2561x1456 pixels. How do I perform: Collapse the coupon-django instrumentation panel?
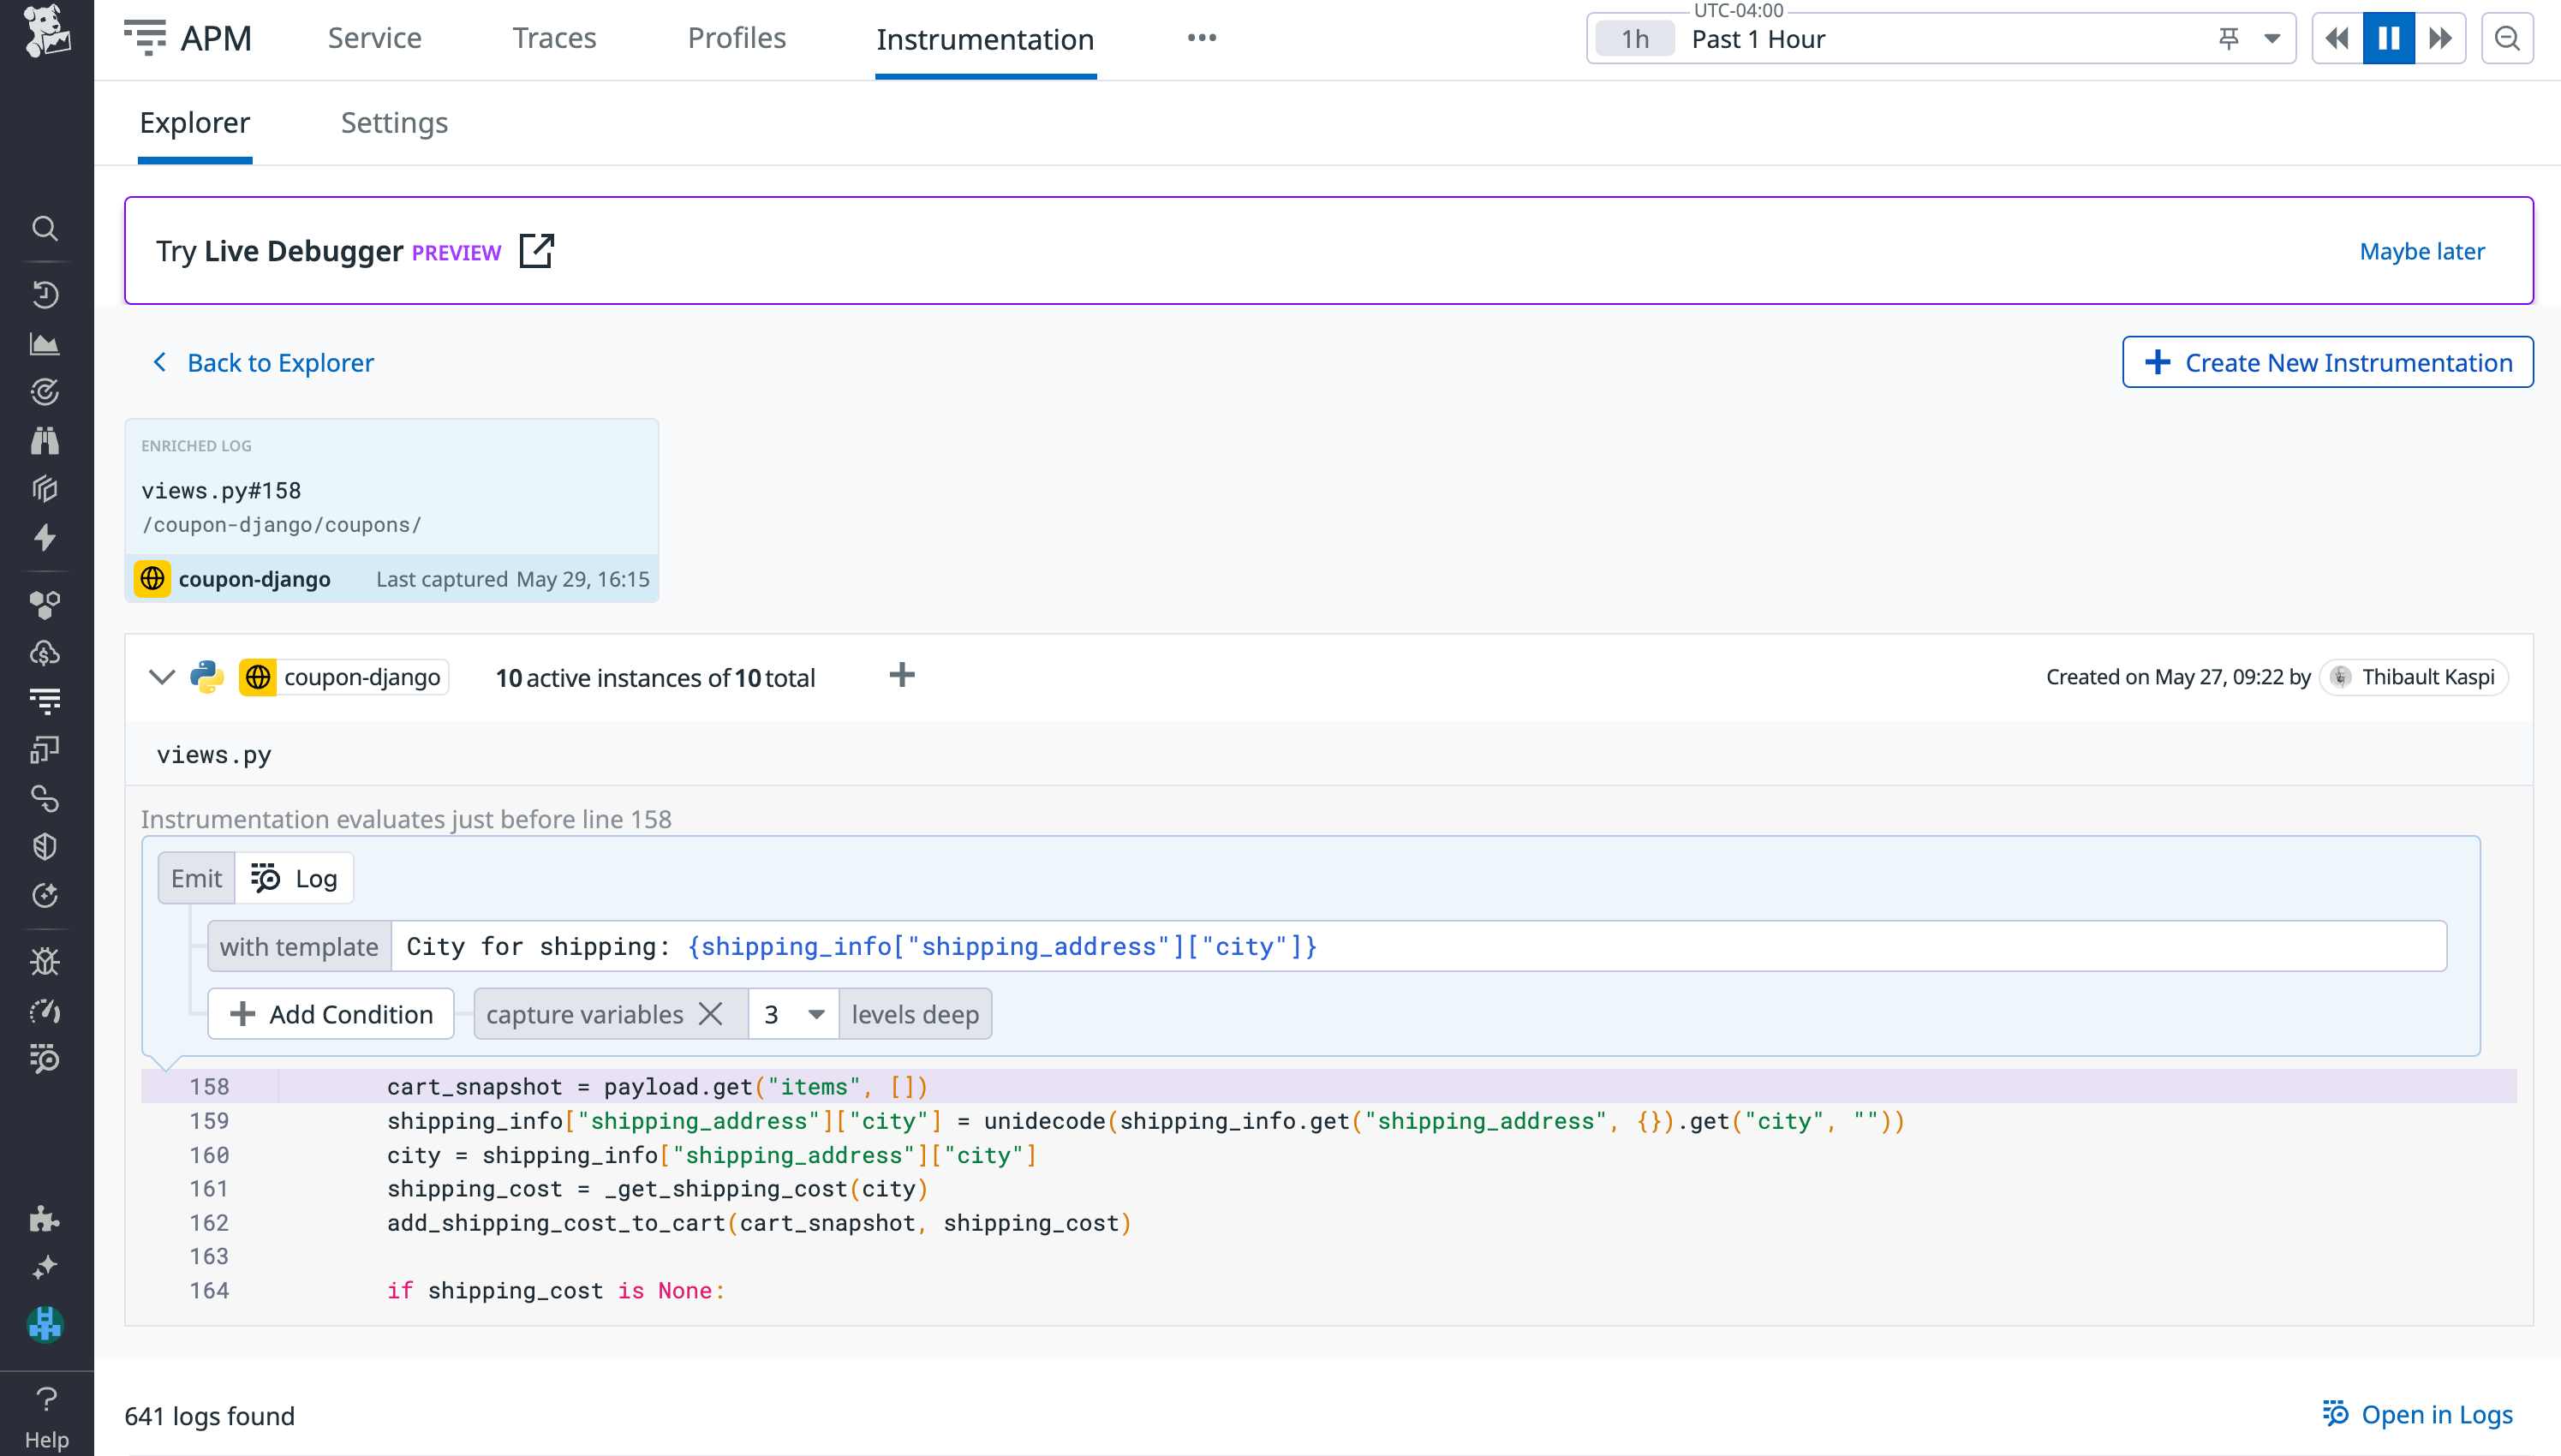pos(160,676)
